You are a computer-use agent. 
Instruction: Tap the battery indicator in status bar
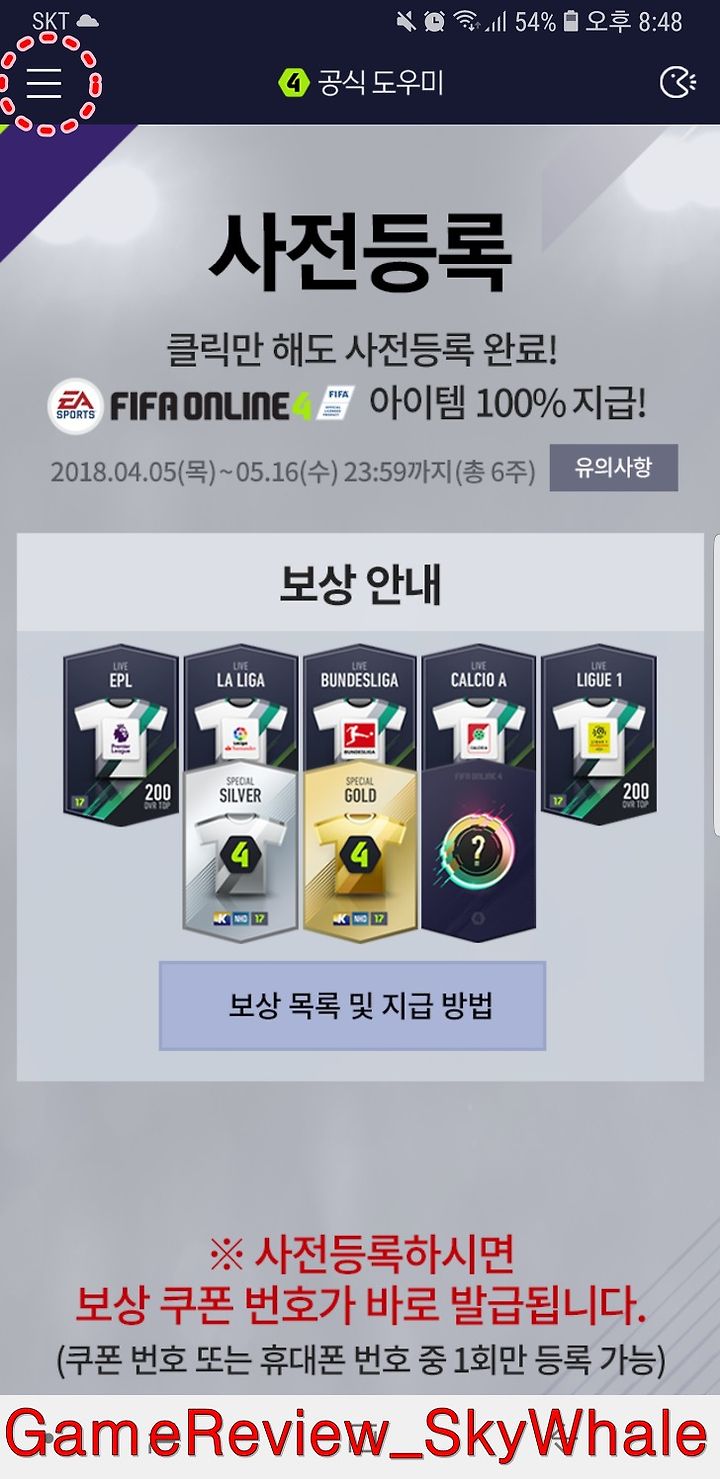pyautogui.click(x=571, y=21)
